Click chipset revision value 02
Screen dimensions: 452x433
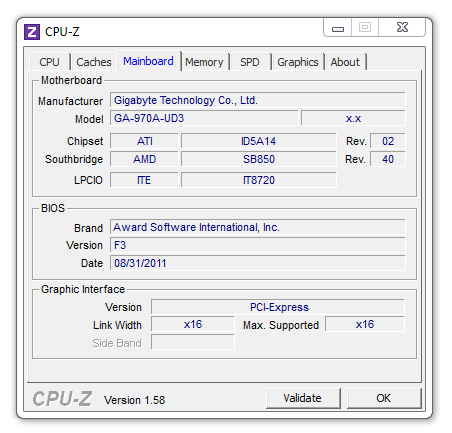pos(388,141)
